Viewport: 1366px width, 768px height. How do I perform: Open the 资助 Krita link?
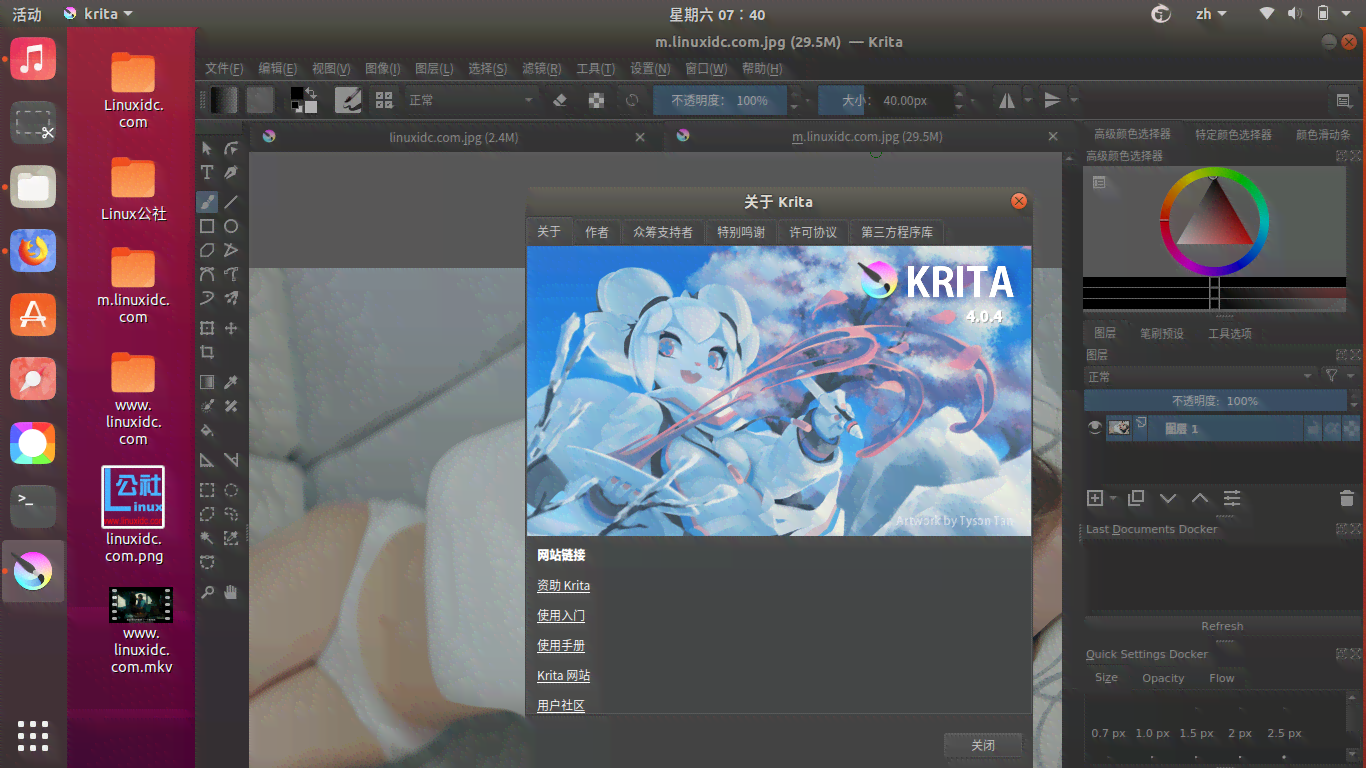click(x=563, y=586)
